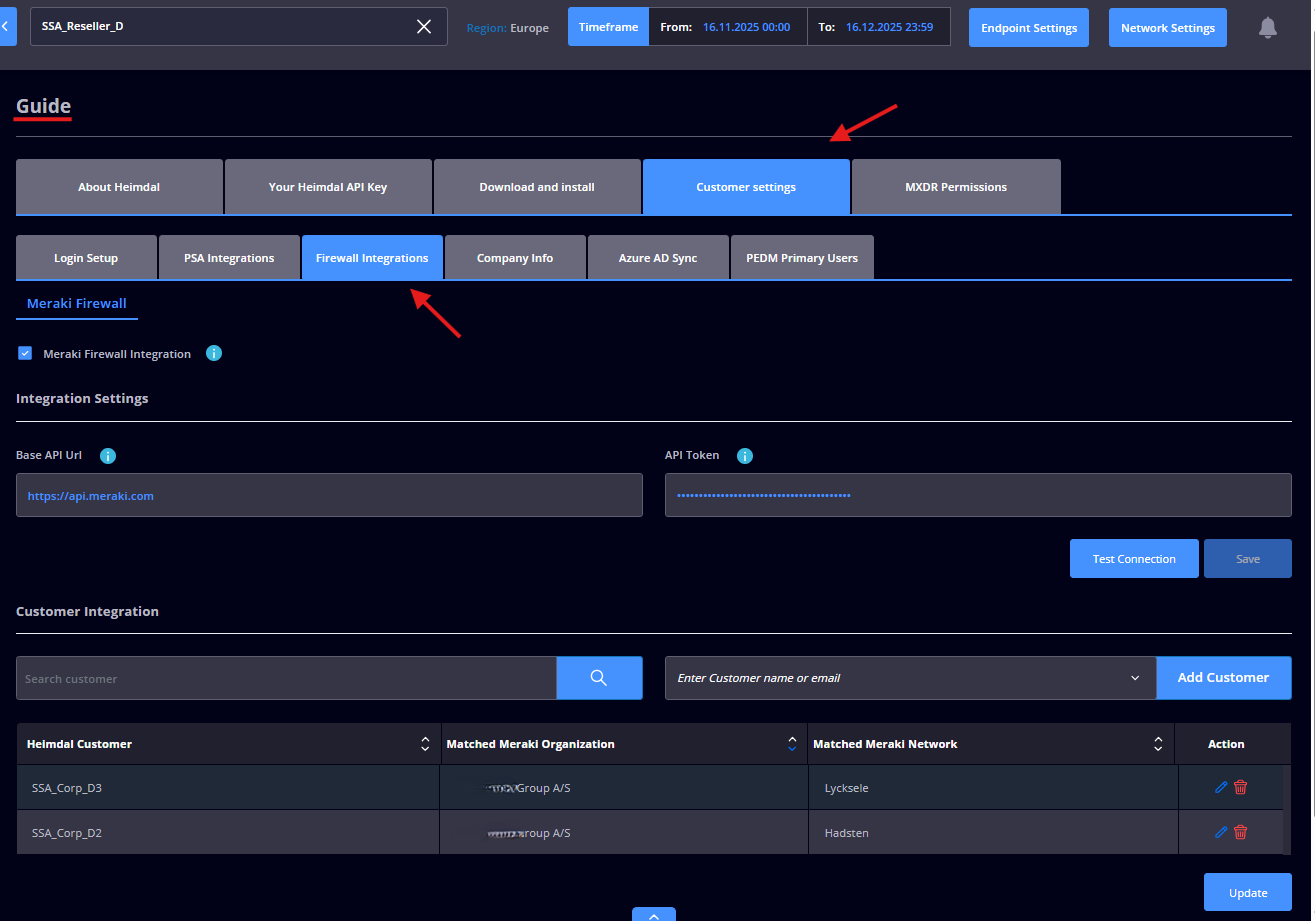Open the notifications bell
The image size is (1315, 921).
click(x=1267, y=28)
